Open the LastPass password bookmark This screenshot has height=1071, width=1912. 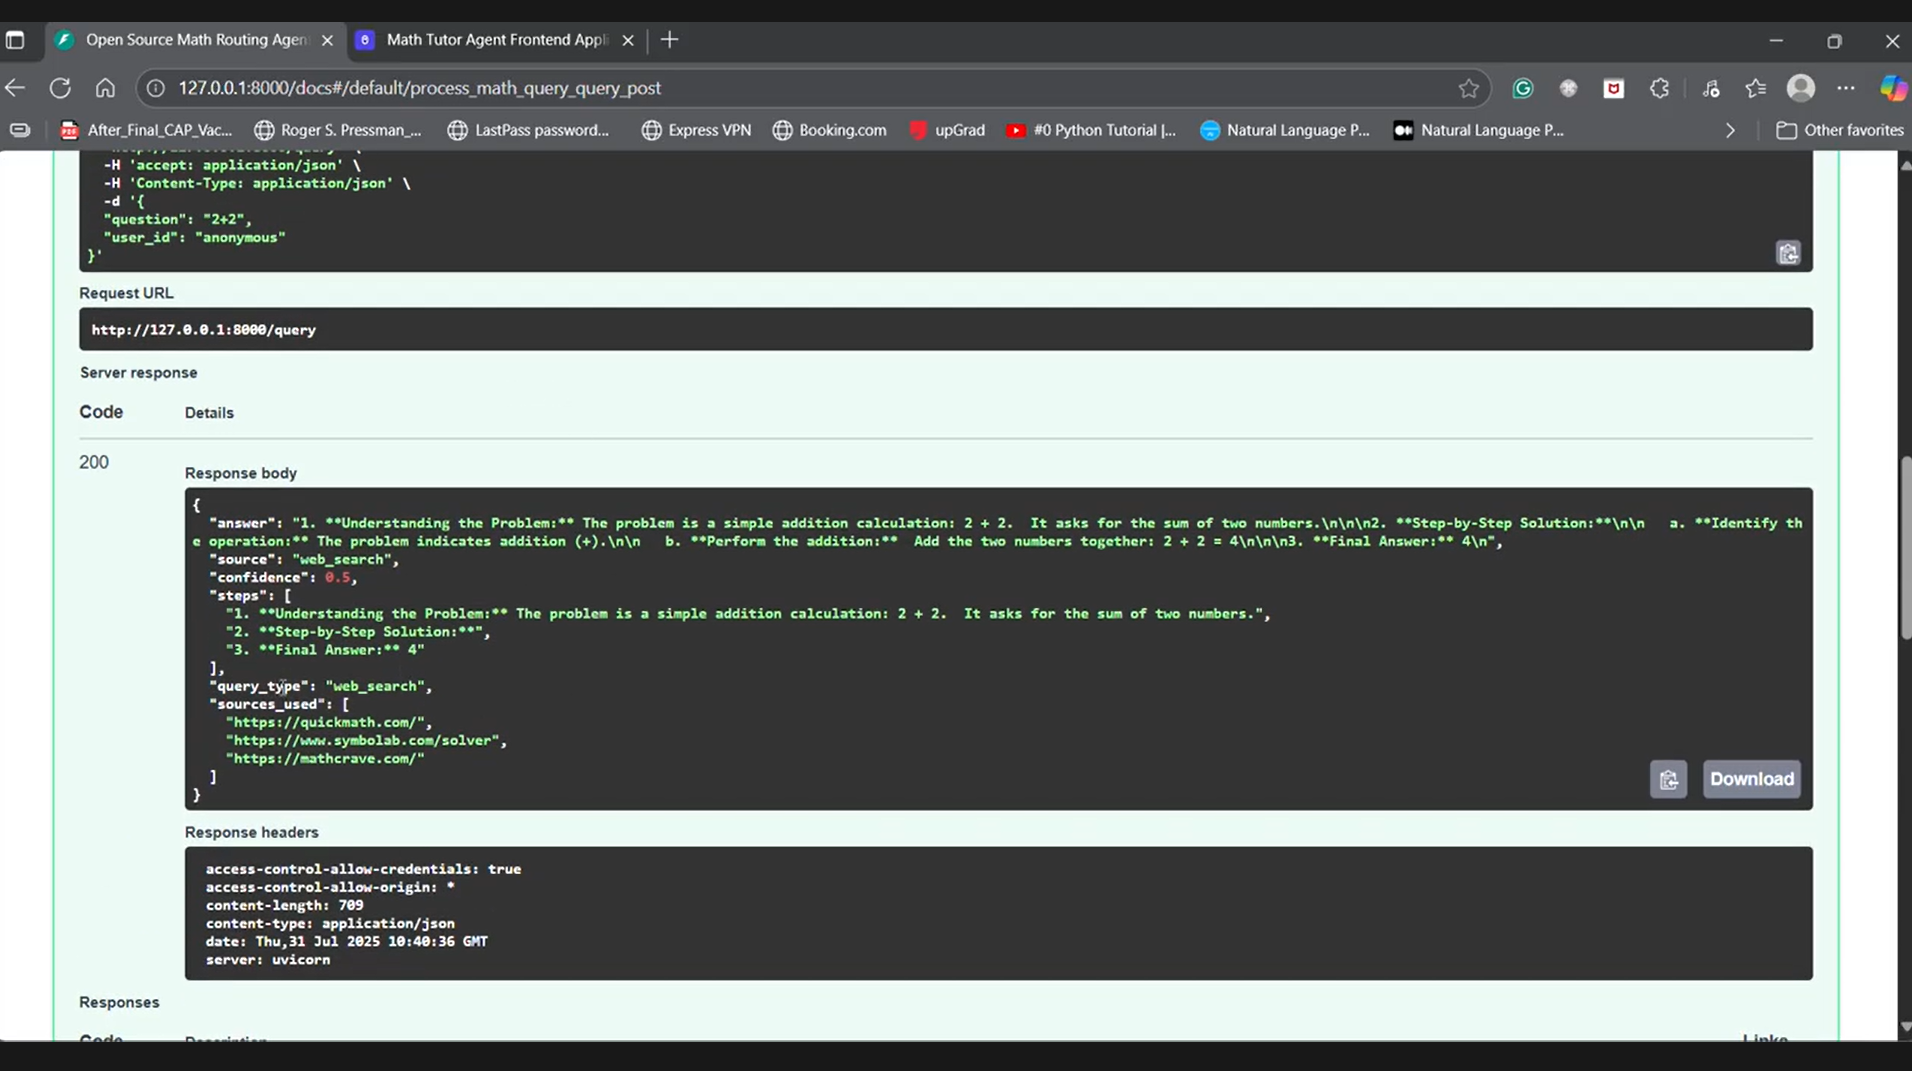(528, 130)
